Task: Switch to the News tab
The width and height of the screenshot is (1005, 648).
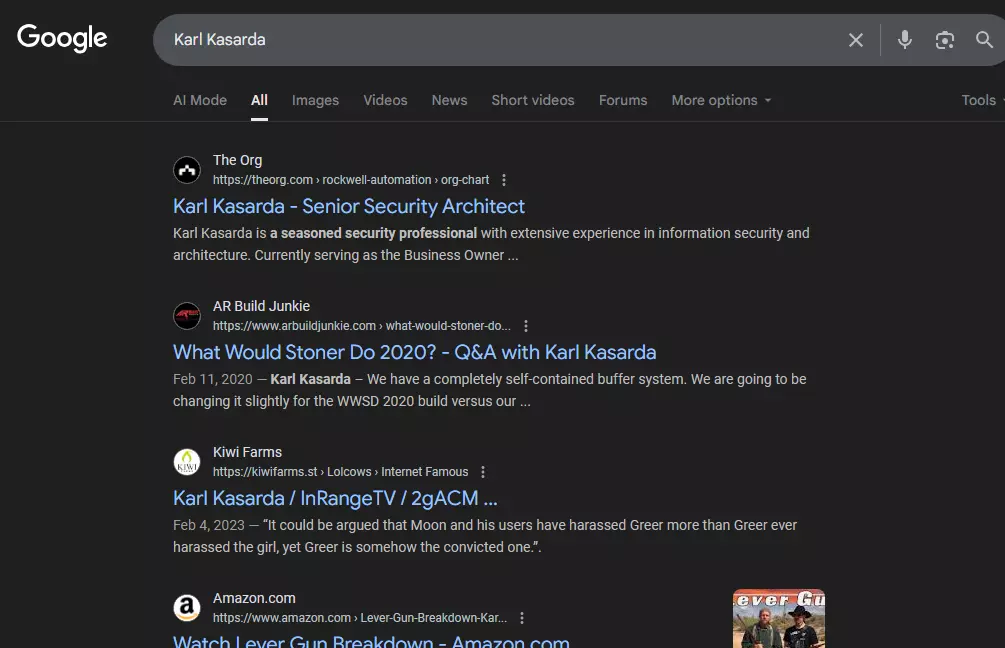Action: [449, 101]
